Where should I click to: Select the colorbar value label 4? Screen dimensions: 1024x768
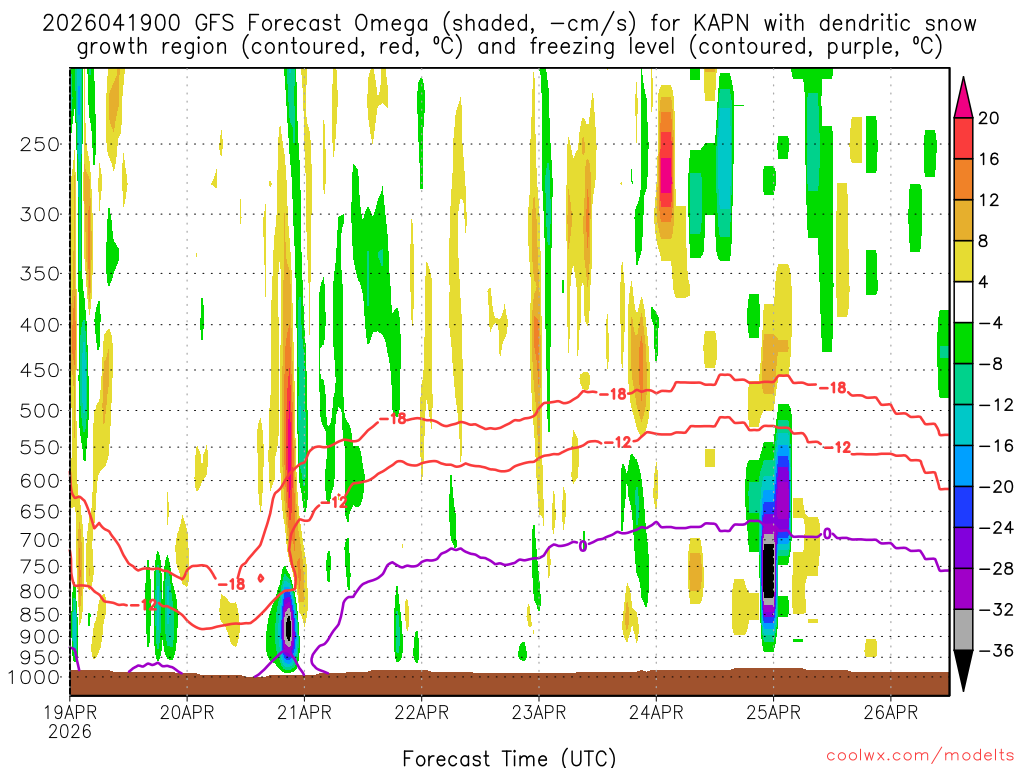(984, 282)
